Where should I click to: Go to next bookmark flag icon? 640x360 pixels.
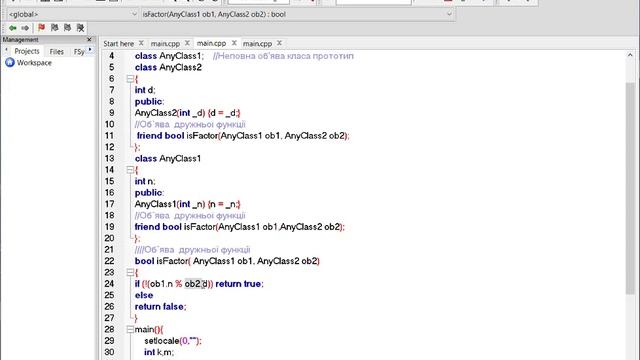pyautogui.click(x=67, y=28)
